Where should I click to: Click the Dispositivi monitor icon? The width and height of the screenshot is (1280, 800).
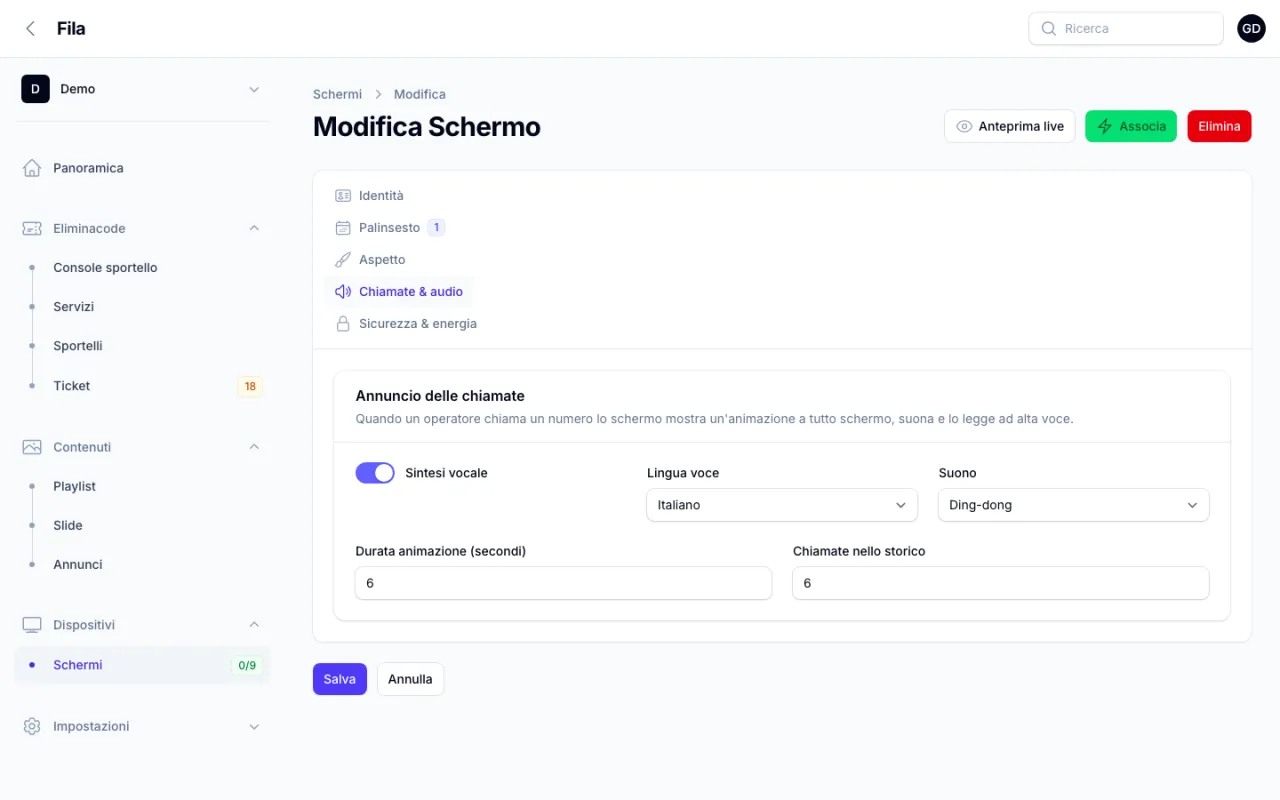coord(32,625)
